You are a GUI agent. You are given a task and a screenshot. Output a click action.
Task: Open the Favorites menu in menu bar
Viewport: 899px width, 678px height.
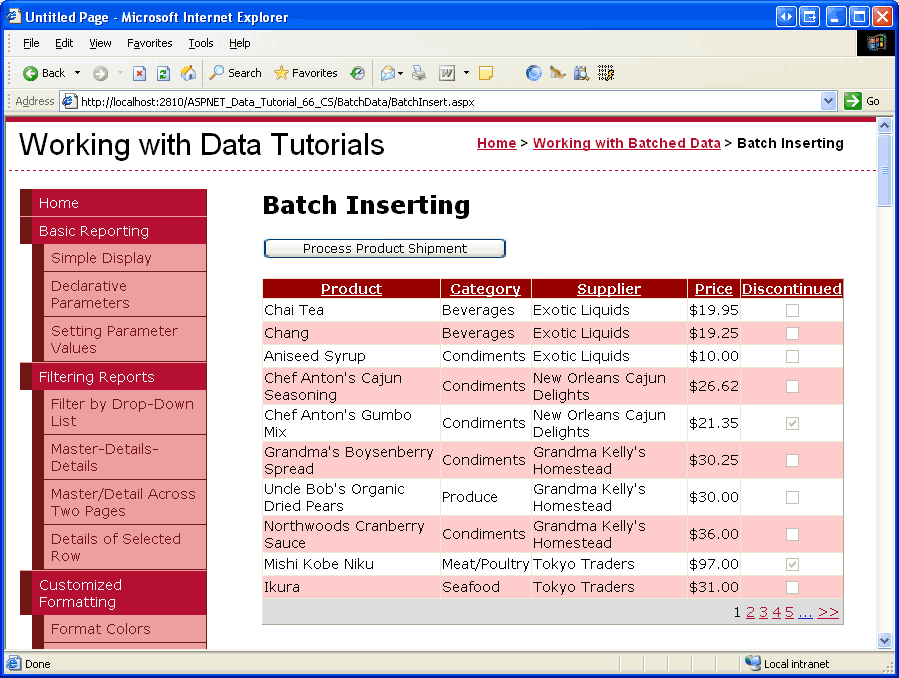pyautogui.click(x=149, y=43)
